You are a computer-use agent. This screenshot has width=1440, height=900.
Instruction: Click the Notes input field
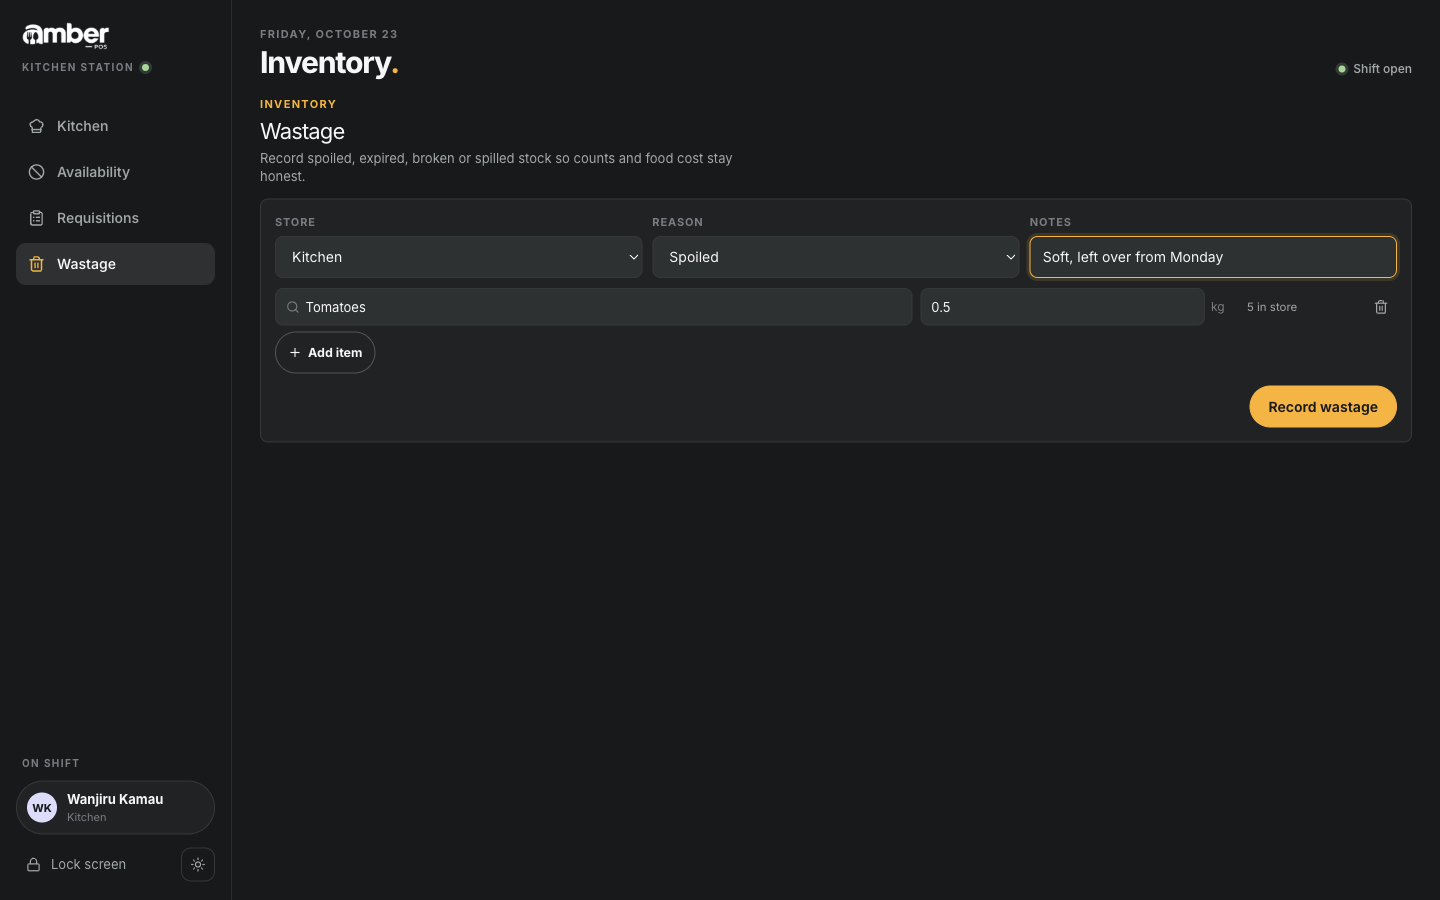coord(1213,257)
